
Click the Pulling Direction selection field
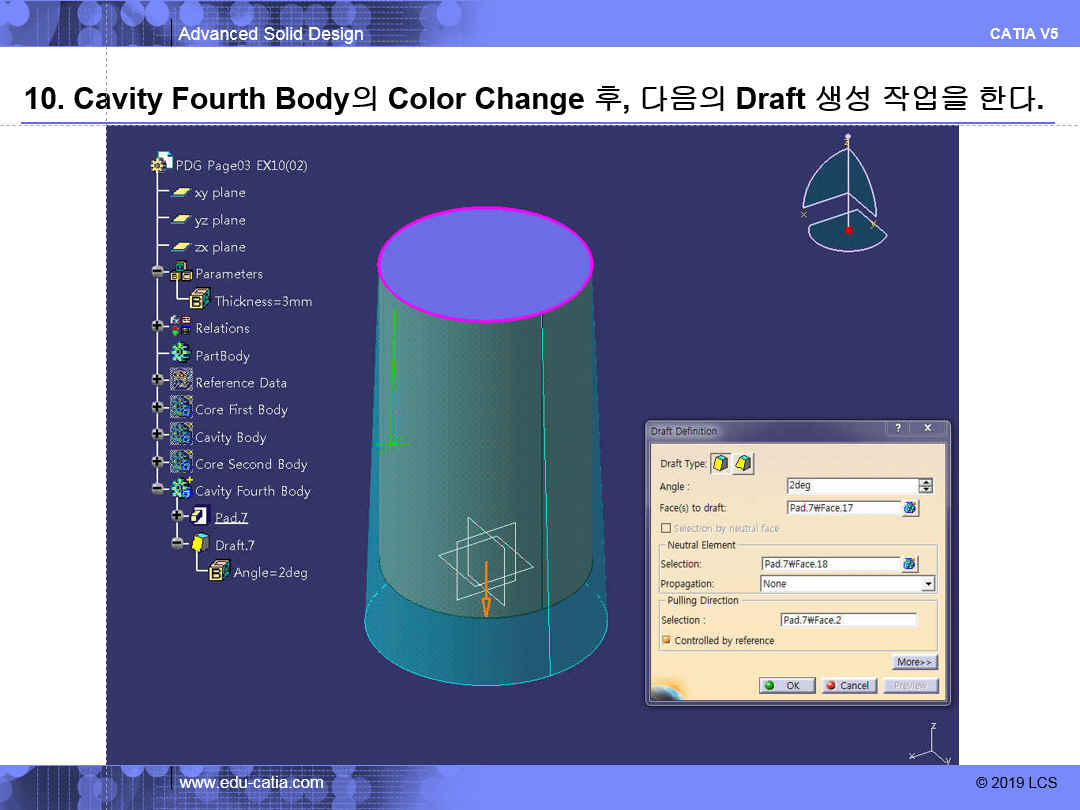[848, 620]
